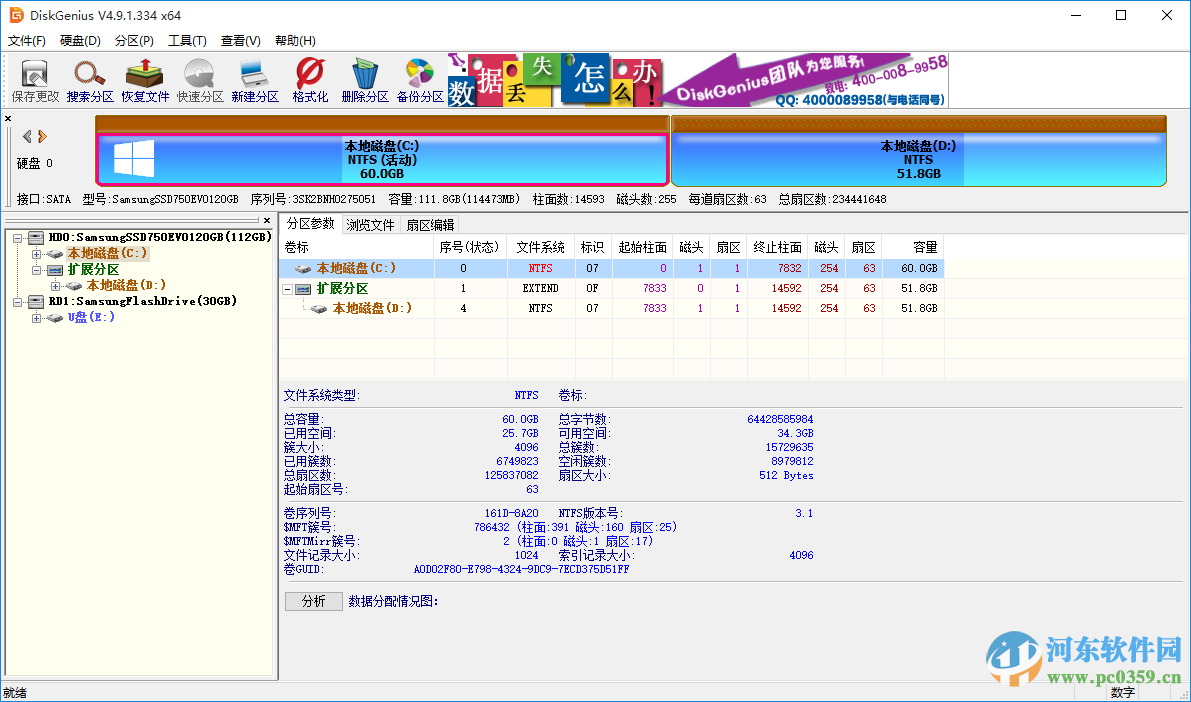The height and width of the screenshot is (702, 1191).
Task: Switch to the 浏览文件 tab
Action: click(370, 224)
